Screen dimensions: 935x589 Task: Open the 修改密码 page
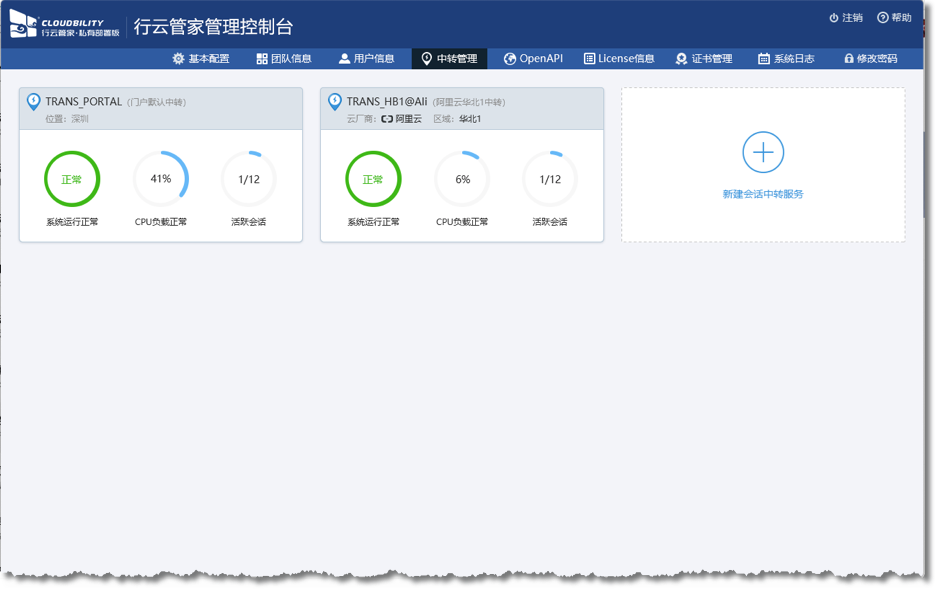click(870, 59)
